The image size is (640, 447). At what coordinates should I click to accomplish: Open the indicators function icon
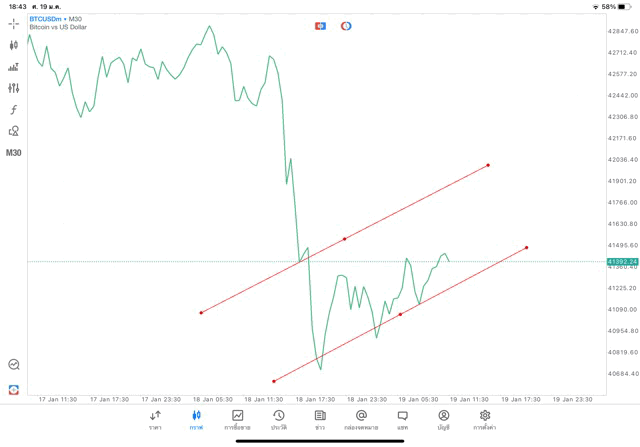[14, 109]
